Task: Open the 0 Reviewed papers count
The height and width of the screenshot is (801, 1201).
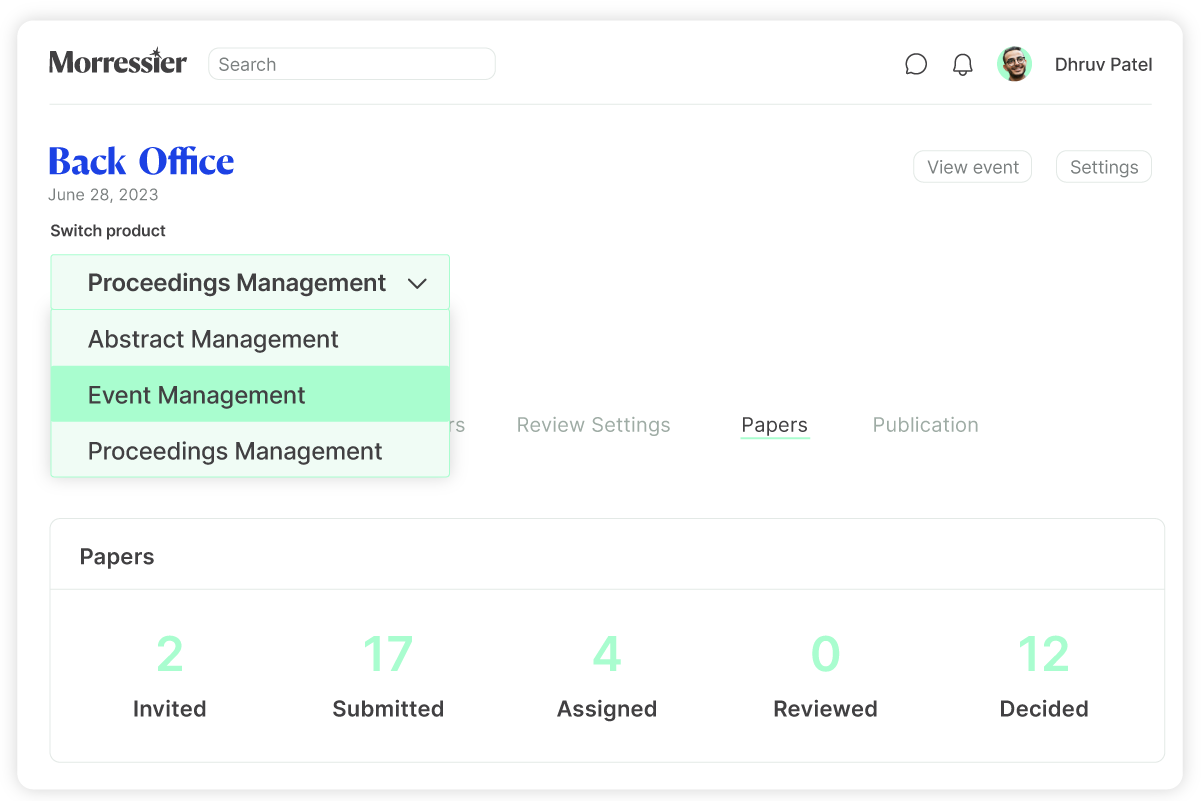Action: coord(825,675)
